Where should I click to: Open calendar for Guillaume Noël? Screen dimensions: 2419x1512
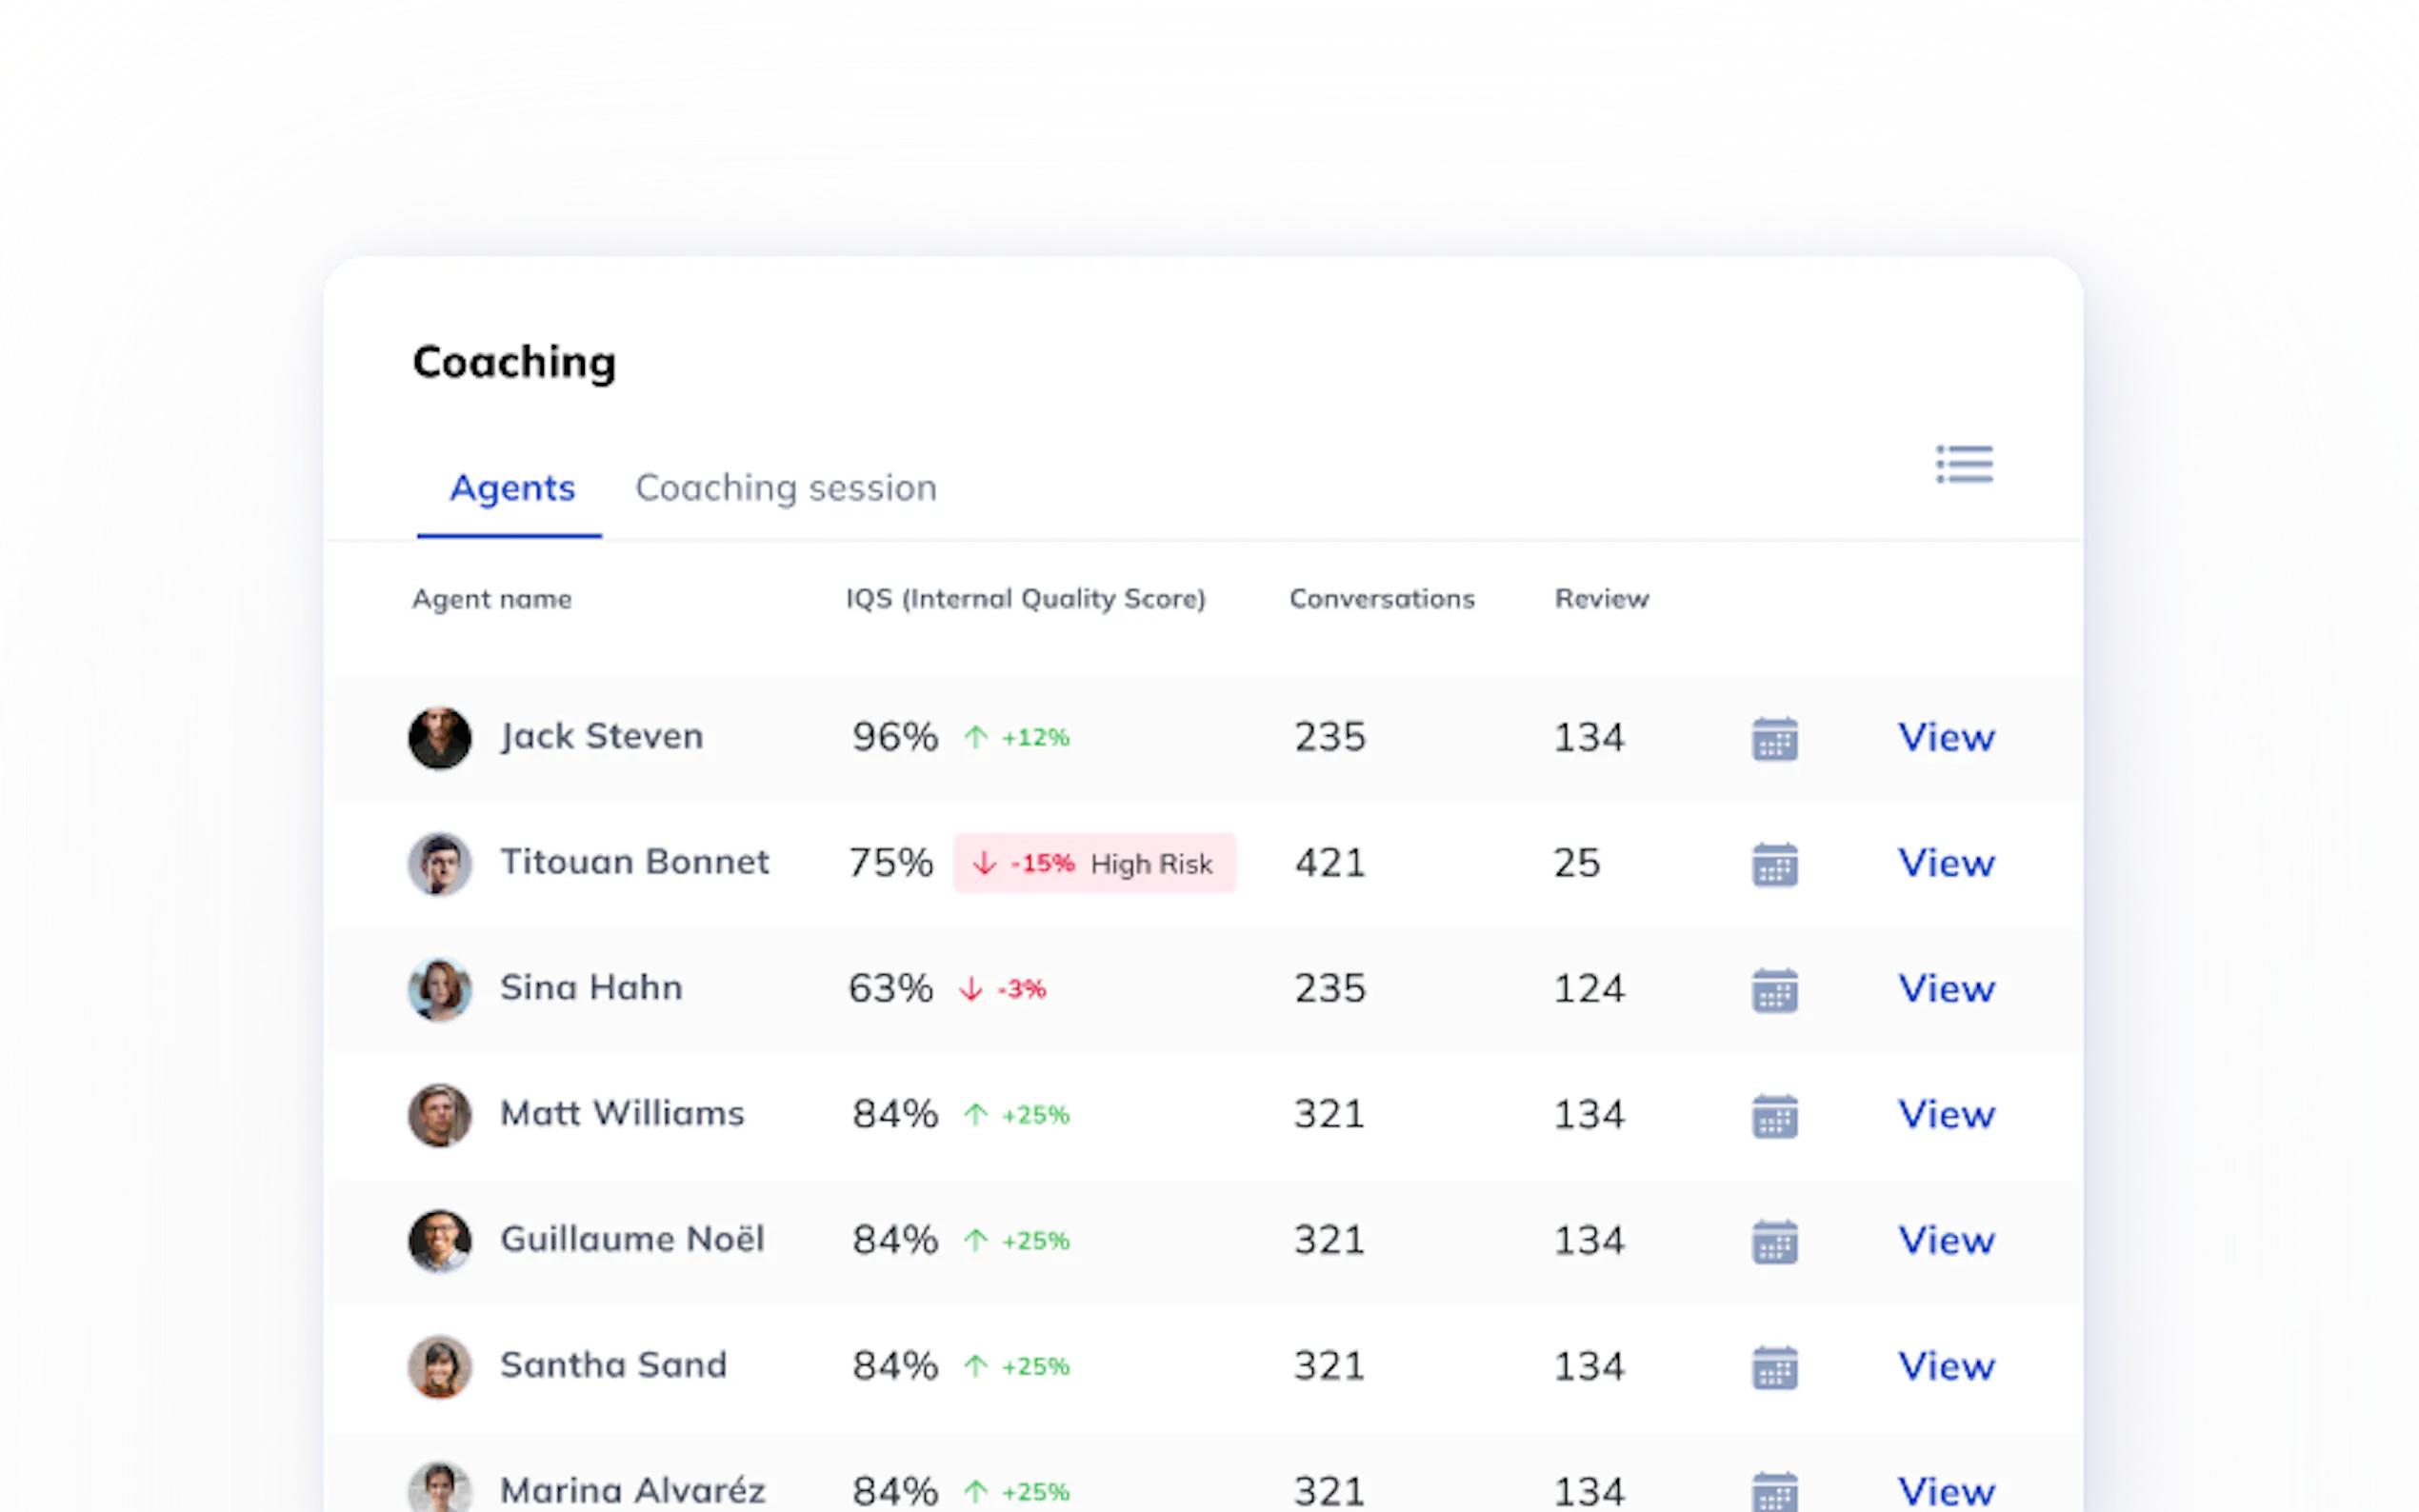click(1774, 1242)
